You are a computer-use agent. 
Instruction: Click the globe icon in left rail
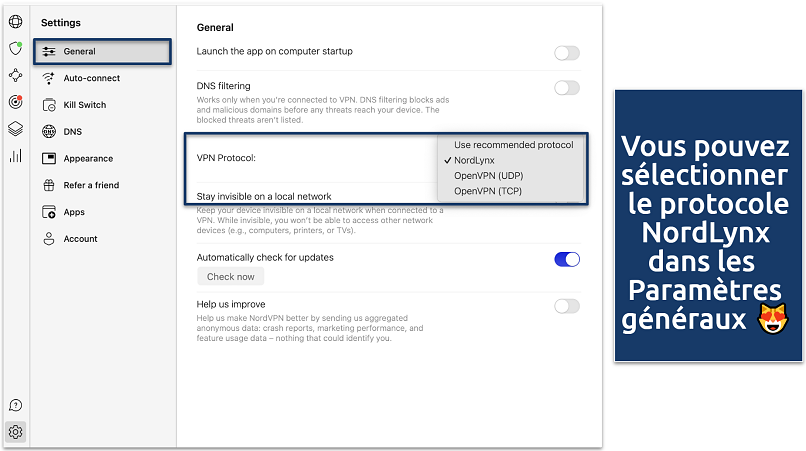tap(15, 21)
